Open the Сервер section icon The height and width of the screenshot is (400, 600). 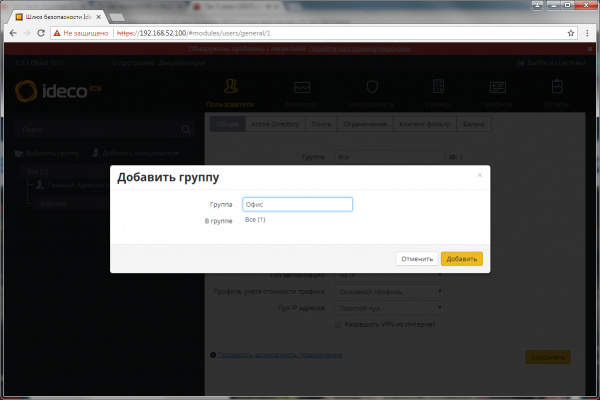439,90
